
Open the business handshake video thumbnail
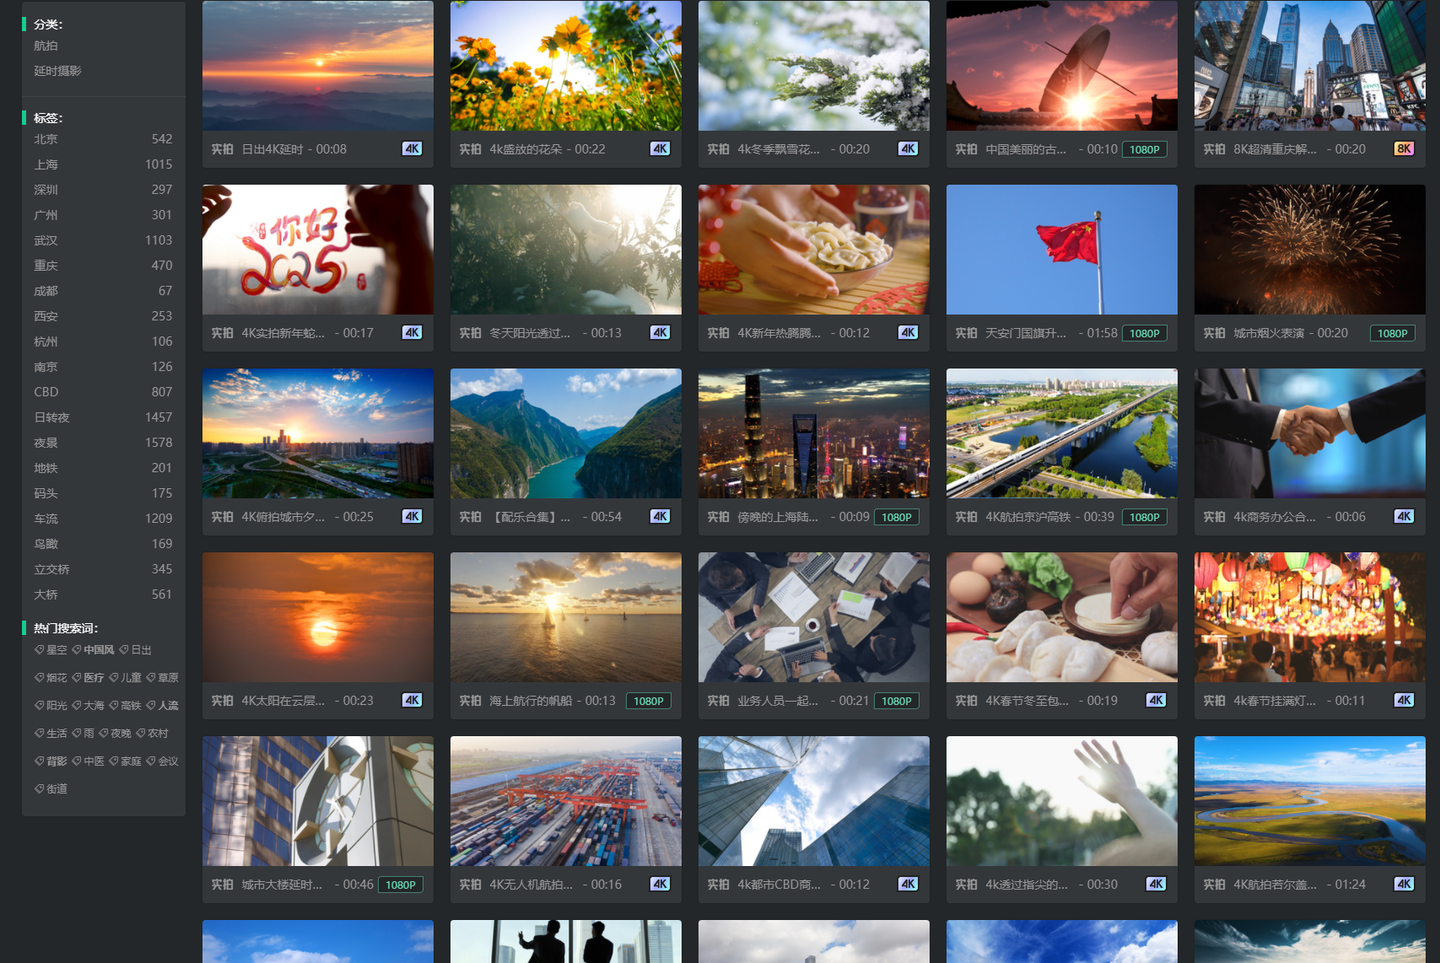[x=1310, y=434]
